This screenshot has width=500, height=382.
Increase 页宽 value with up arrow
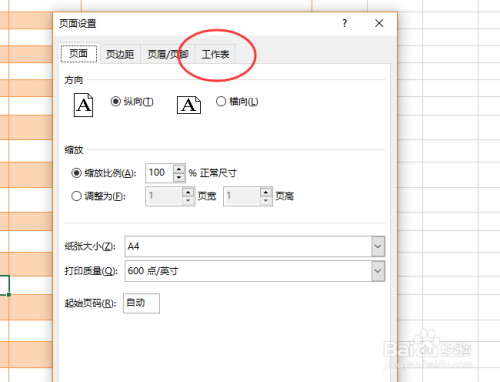point(188,192)
